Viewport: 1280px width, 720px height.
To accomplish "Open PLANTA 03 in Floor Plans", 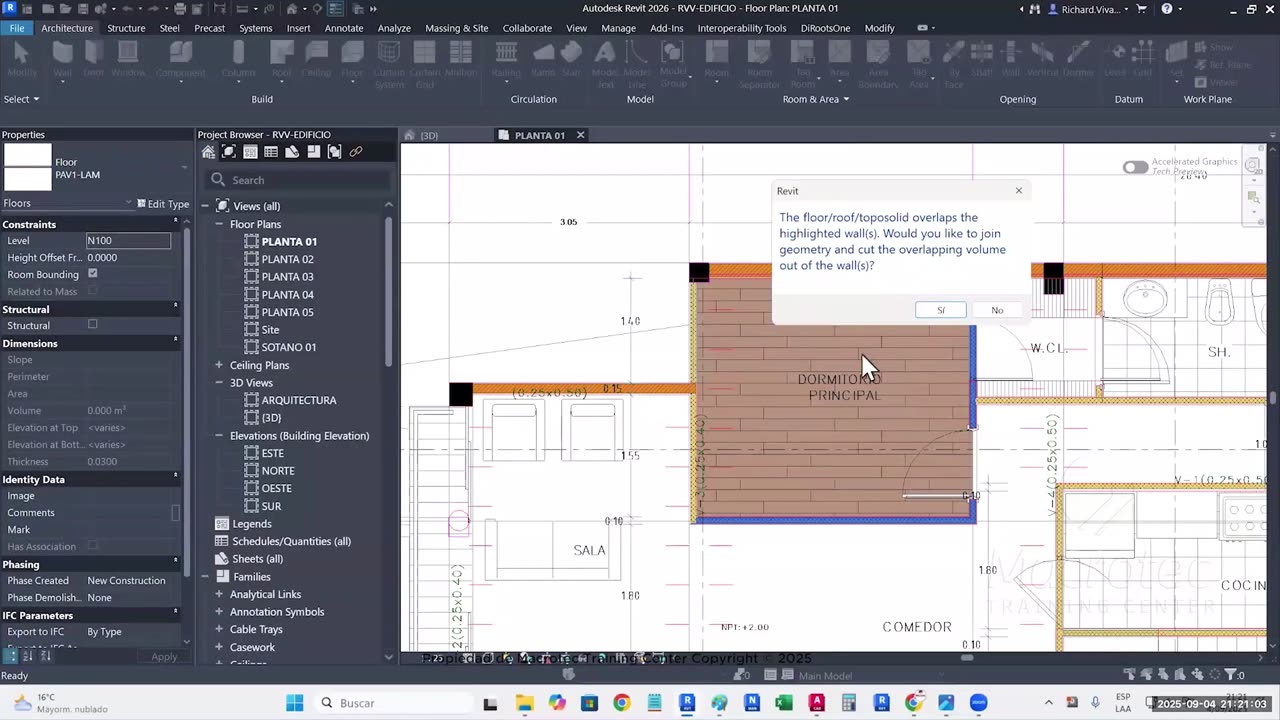I will pos(287,277).
